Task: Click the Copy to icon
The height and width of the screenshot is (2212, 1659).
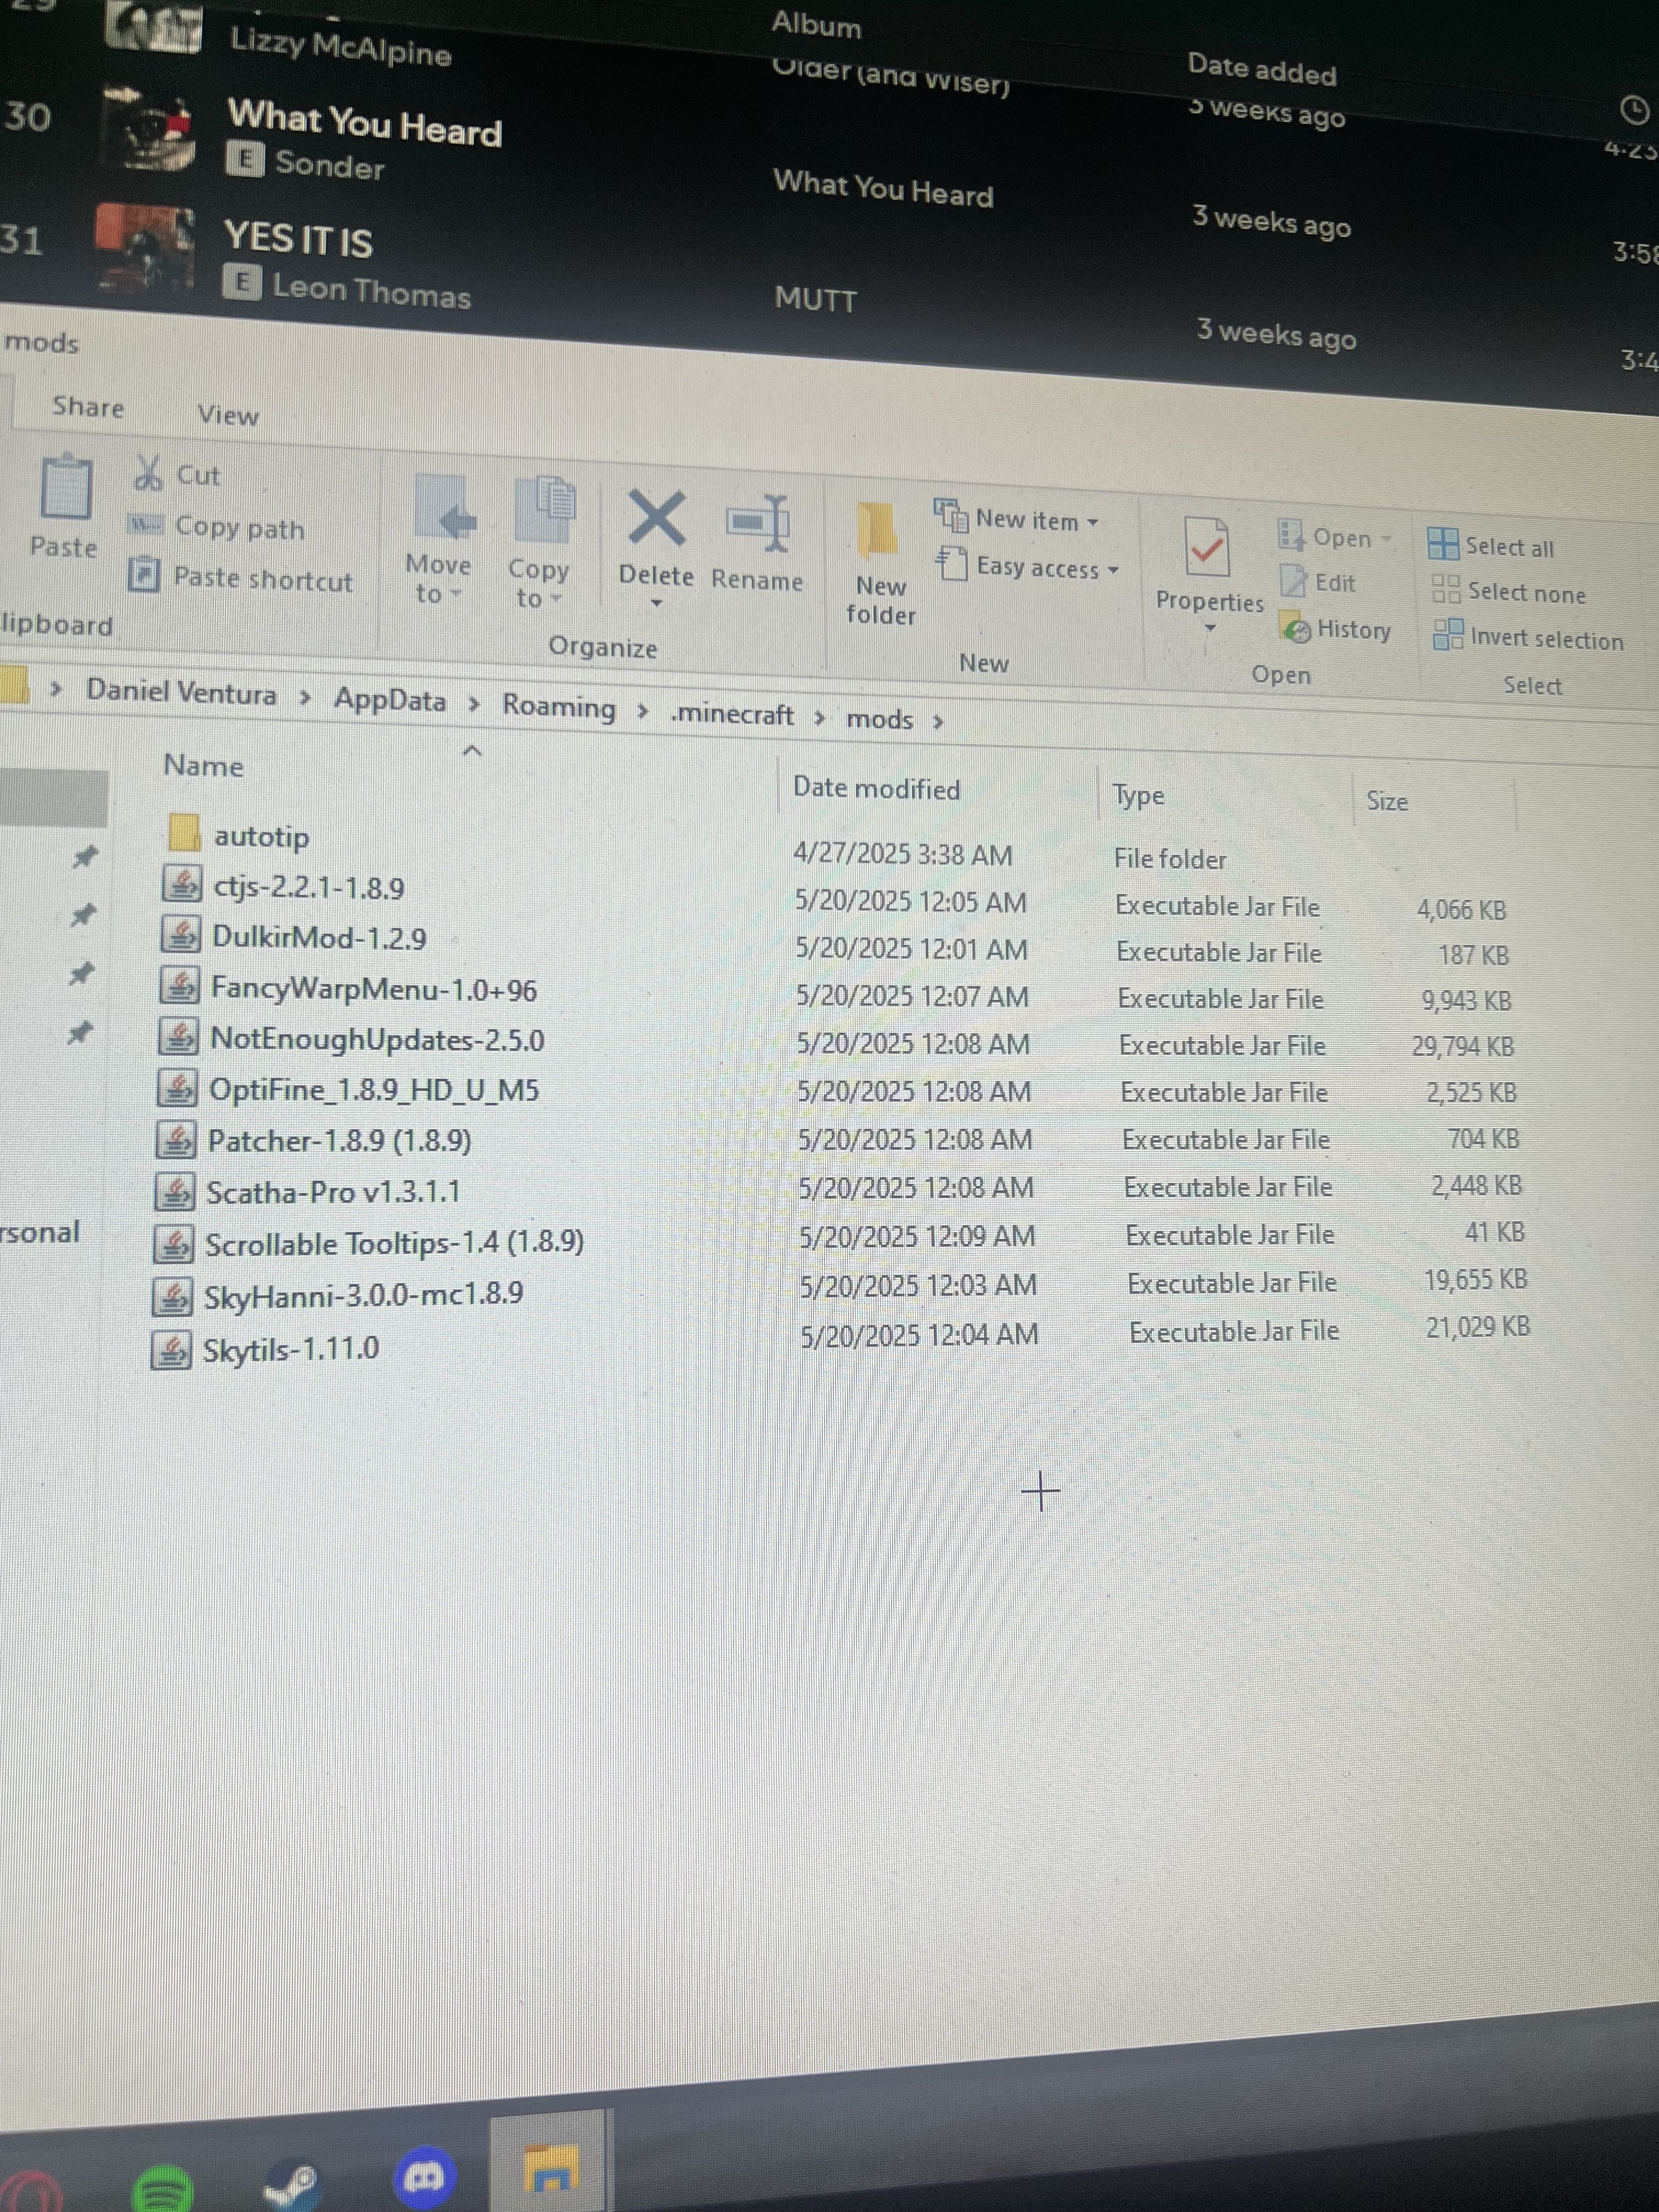Action: [x=545, y=510]
